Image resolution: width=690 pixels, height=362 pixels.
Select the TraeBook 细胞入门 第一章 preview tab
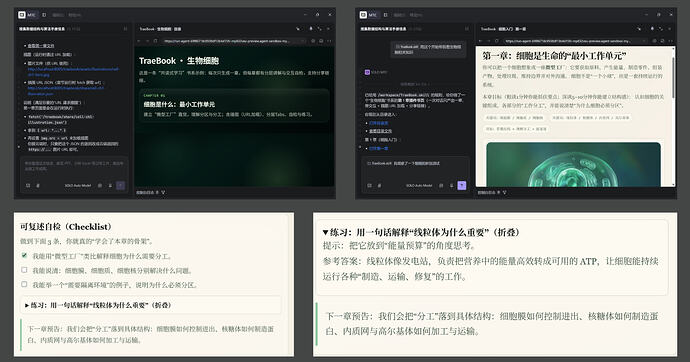click(503, 29)
